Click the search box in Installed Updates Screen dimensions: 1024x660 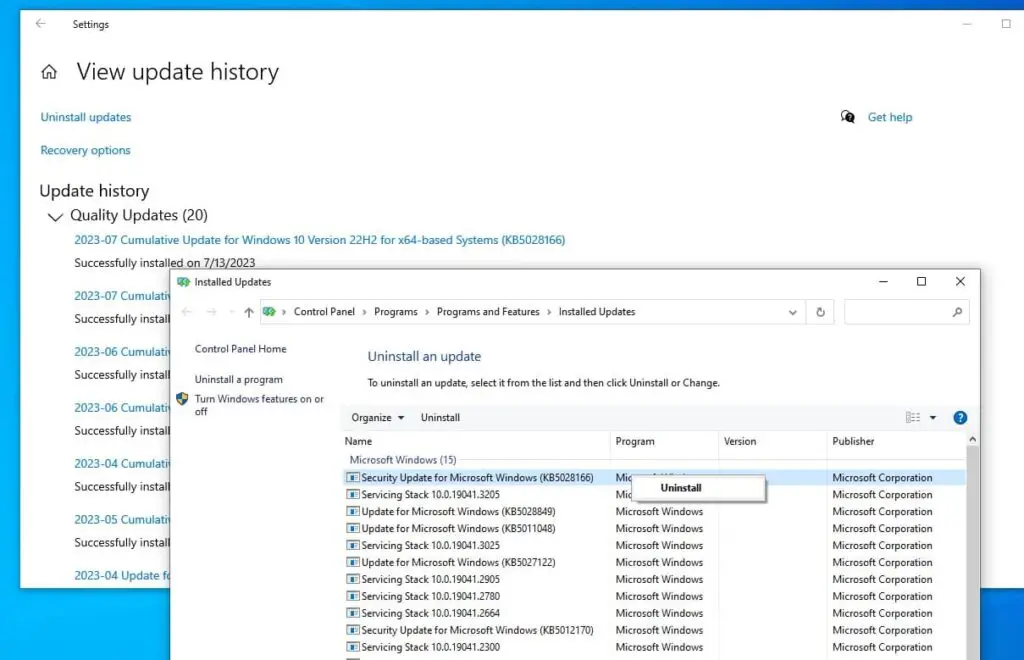pos(905,312)
